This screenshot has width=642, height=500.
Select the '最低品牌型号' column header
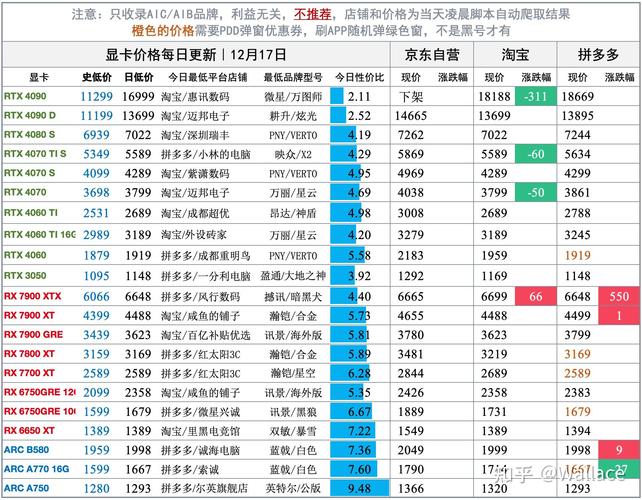pyautogui.click(x=293, y=77)
